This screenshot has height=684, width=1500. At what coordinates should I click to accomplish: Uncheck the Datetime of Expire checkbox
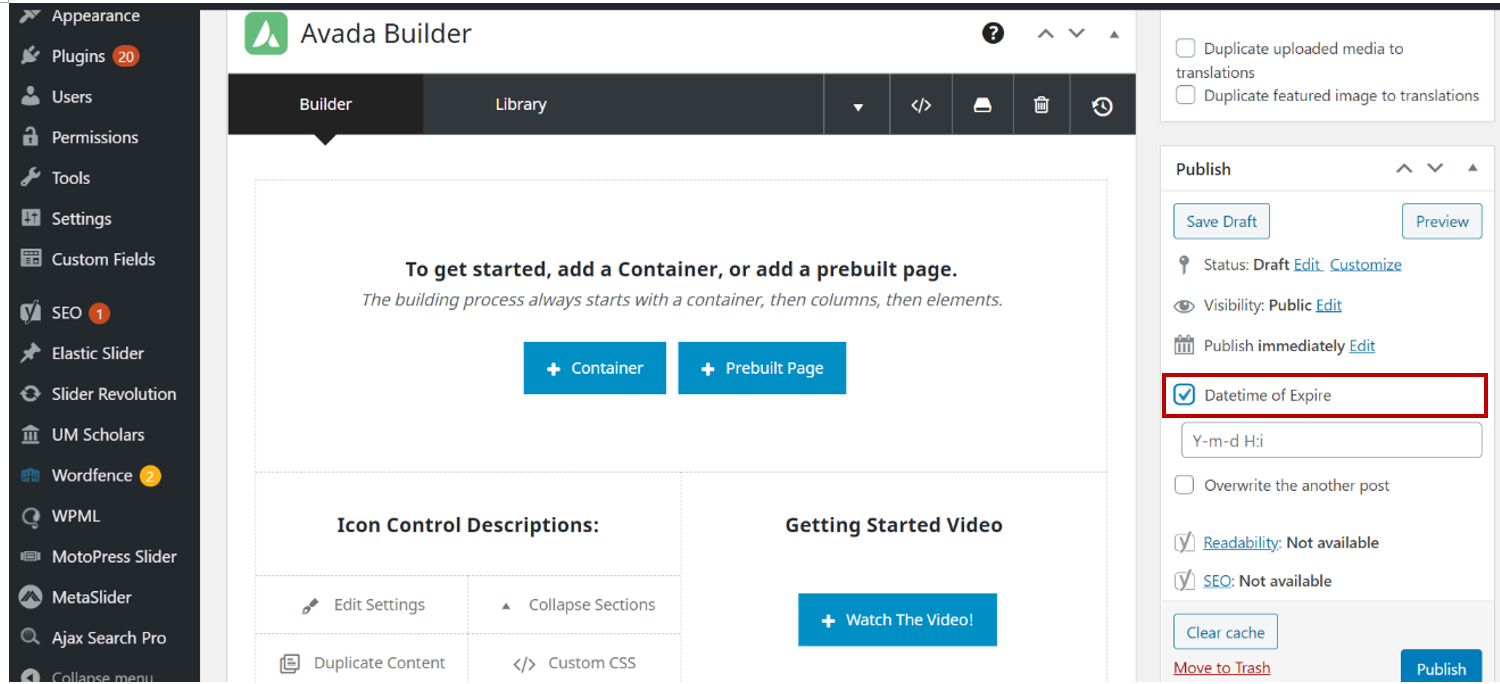point(1185,395)
